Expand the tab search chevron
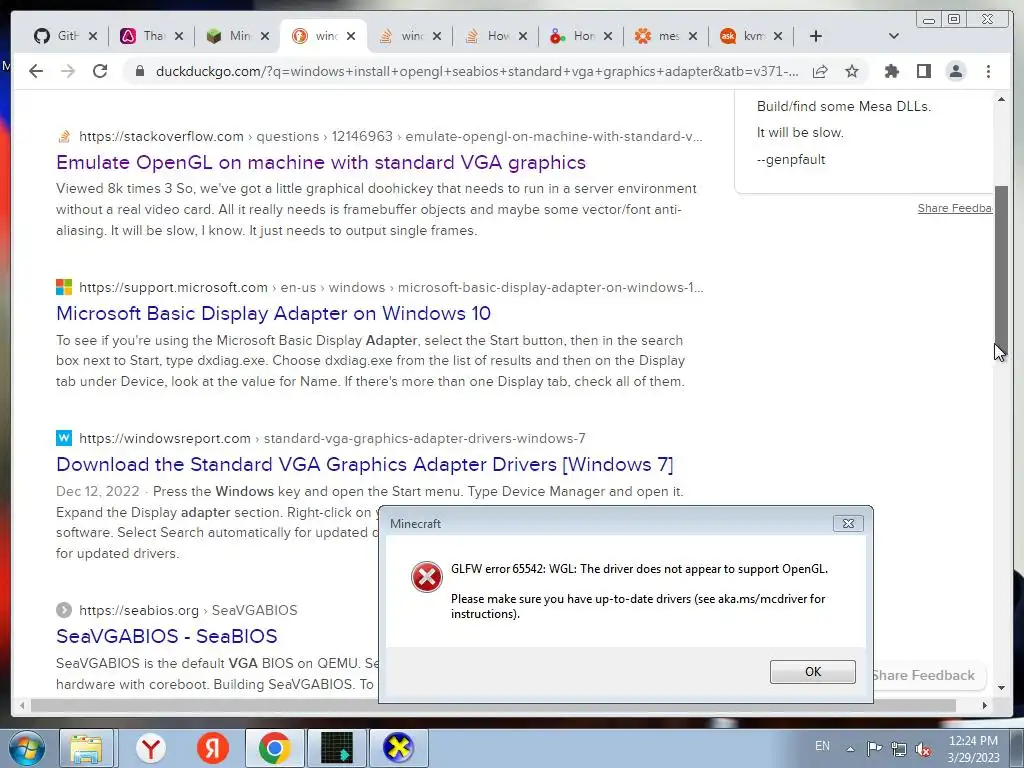Image resolution: width=1024 pixels, height=768 pixels. 894,36
